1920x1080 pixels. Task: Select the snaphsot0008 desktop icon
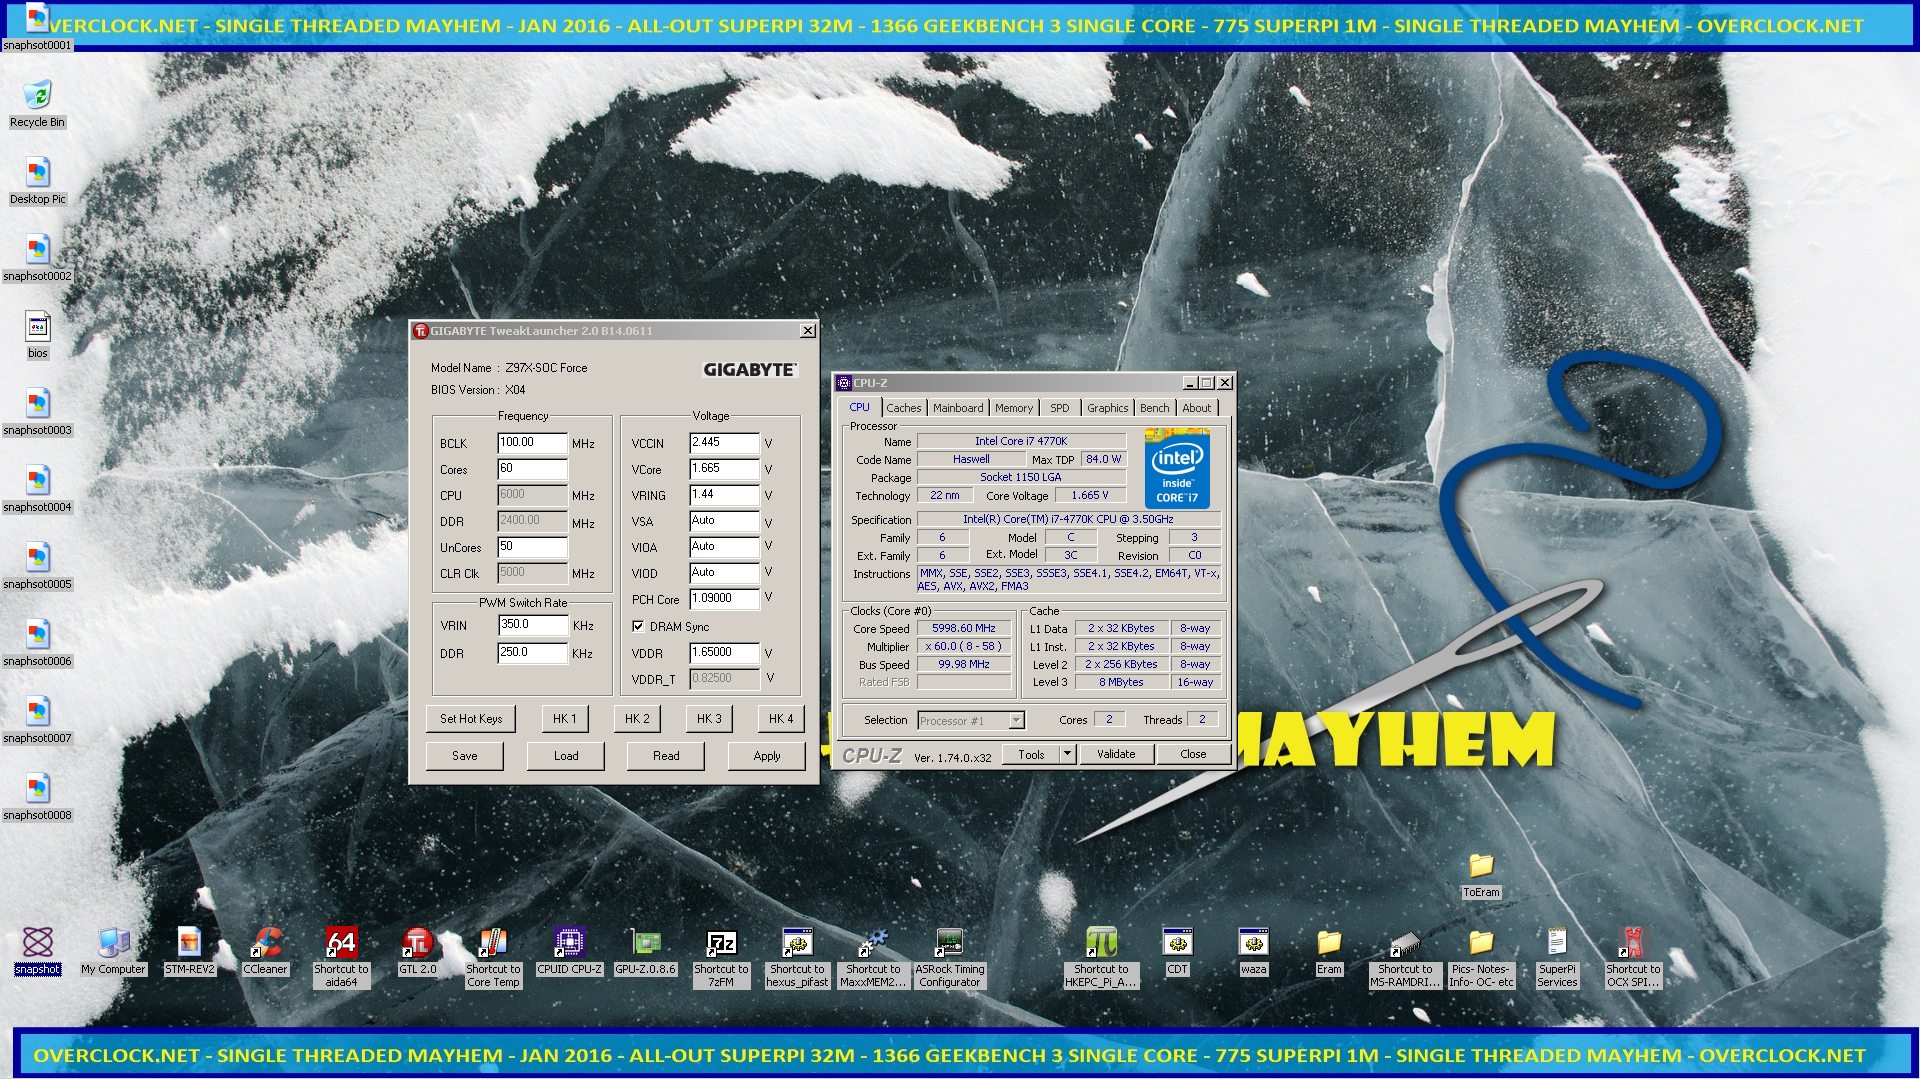[37, 797]
